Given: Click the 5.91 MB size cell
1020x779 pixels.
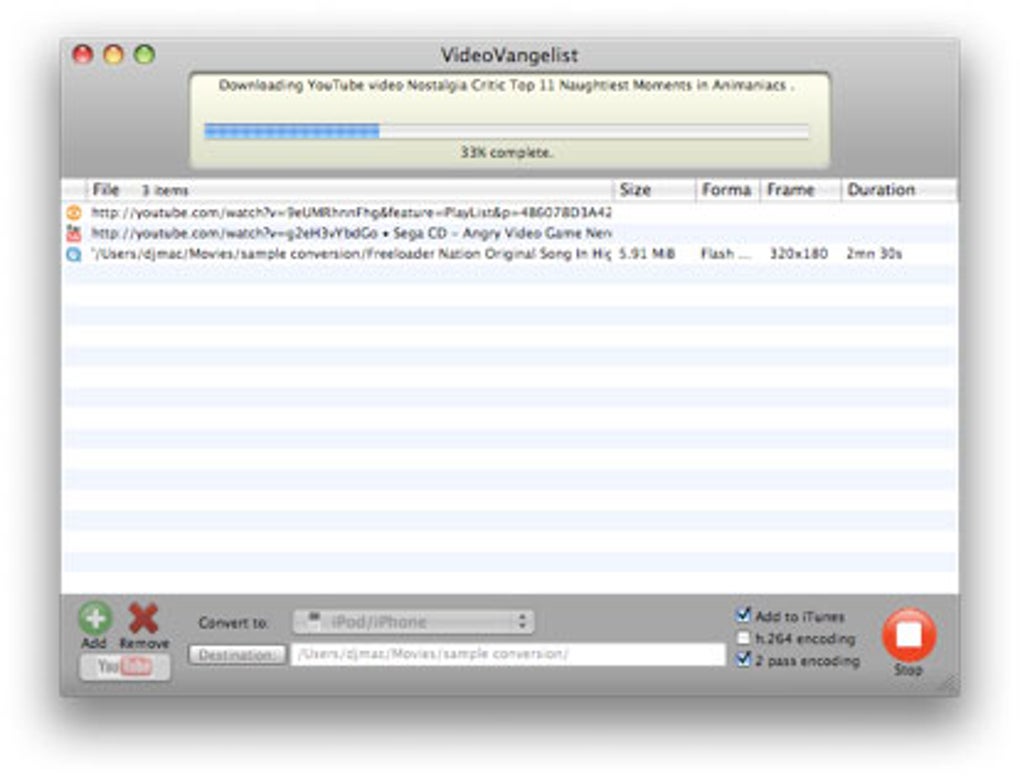Looking at the screenshot, I should tap(647, 254).
